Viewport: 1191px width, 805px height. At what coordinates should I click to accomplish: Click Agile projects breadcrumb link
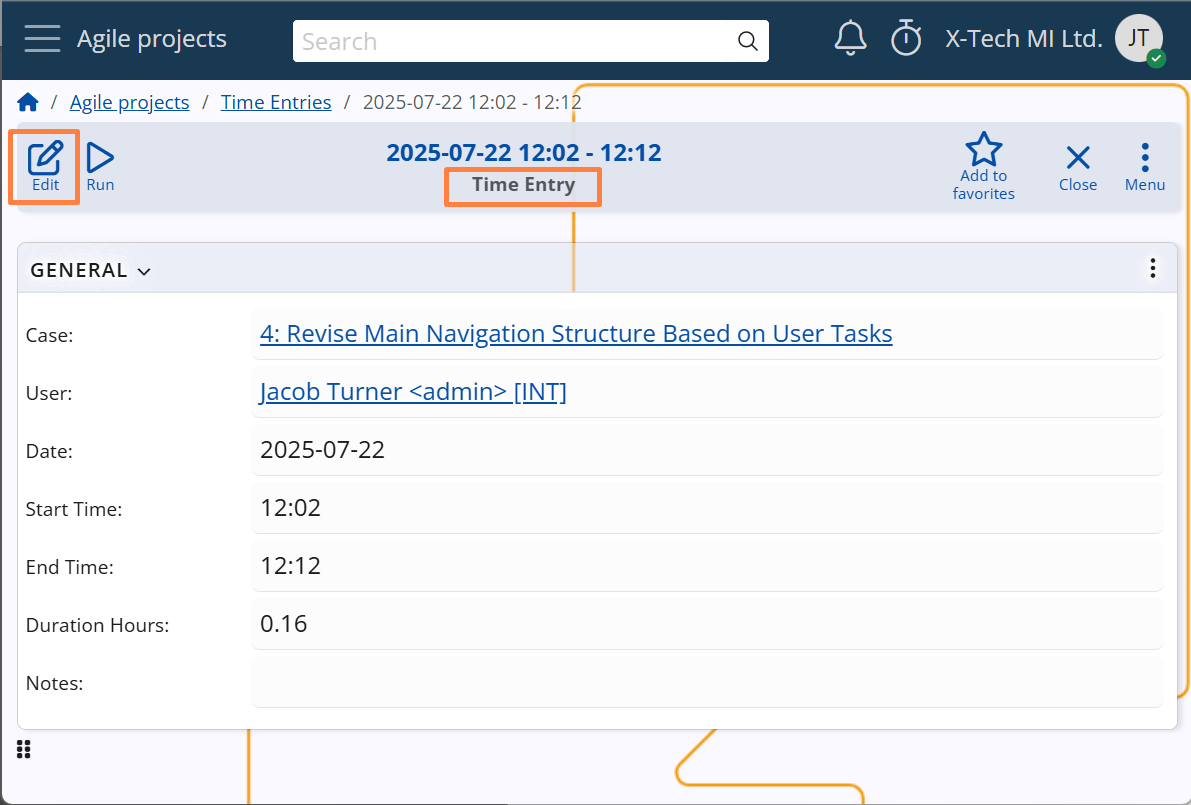pos(129,102)
